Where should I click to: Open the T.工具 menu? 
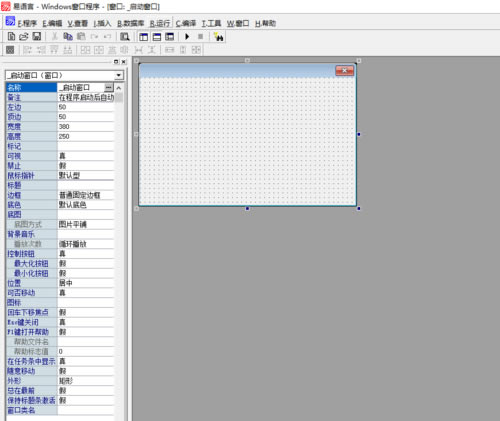[211, 23]
